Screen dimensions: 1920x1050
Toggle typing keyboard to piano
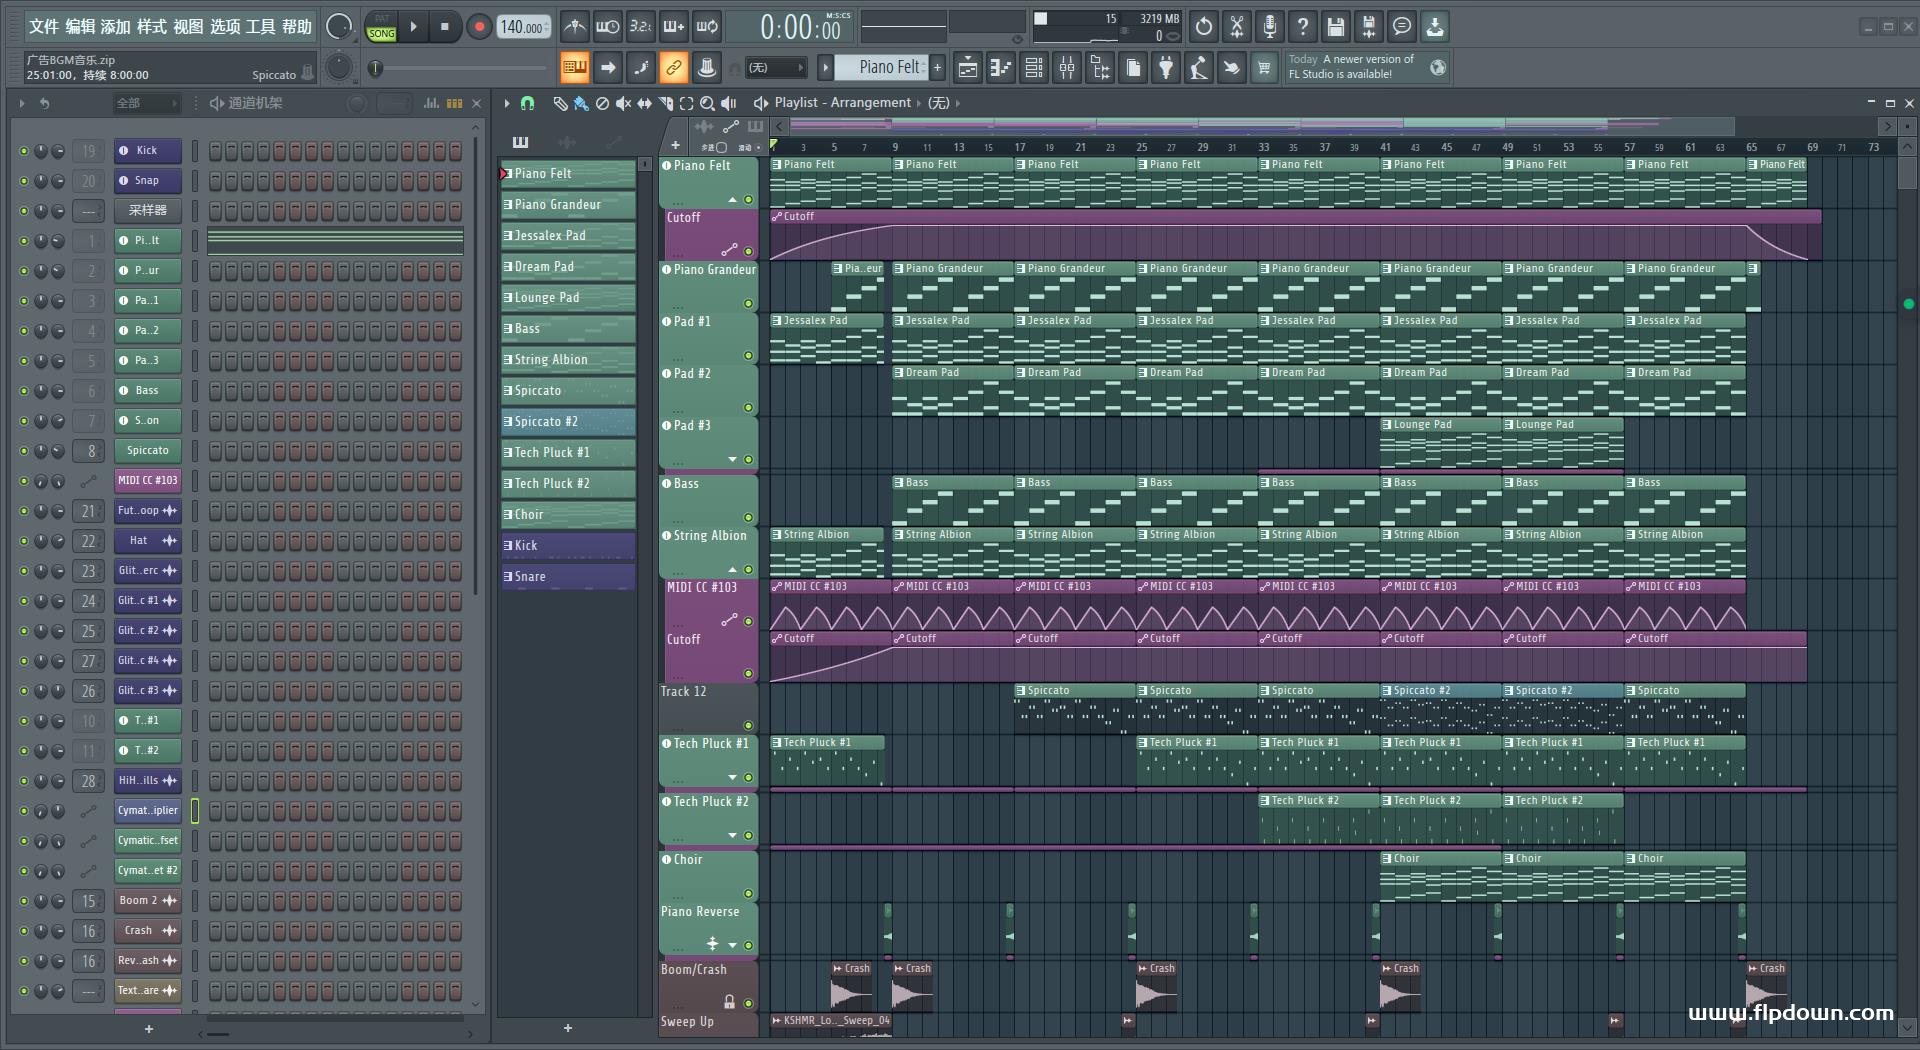coord(574,68)
